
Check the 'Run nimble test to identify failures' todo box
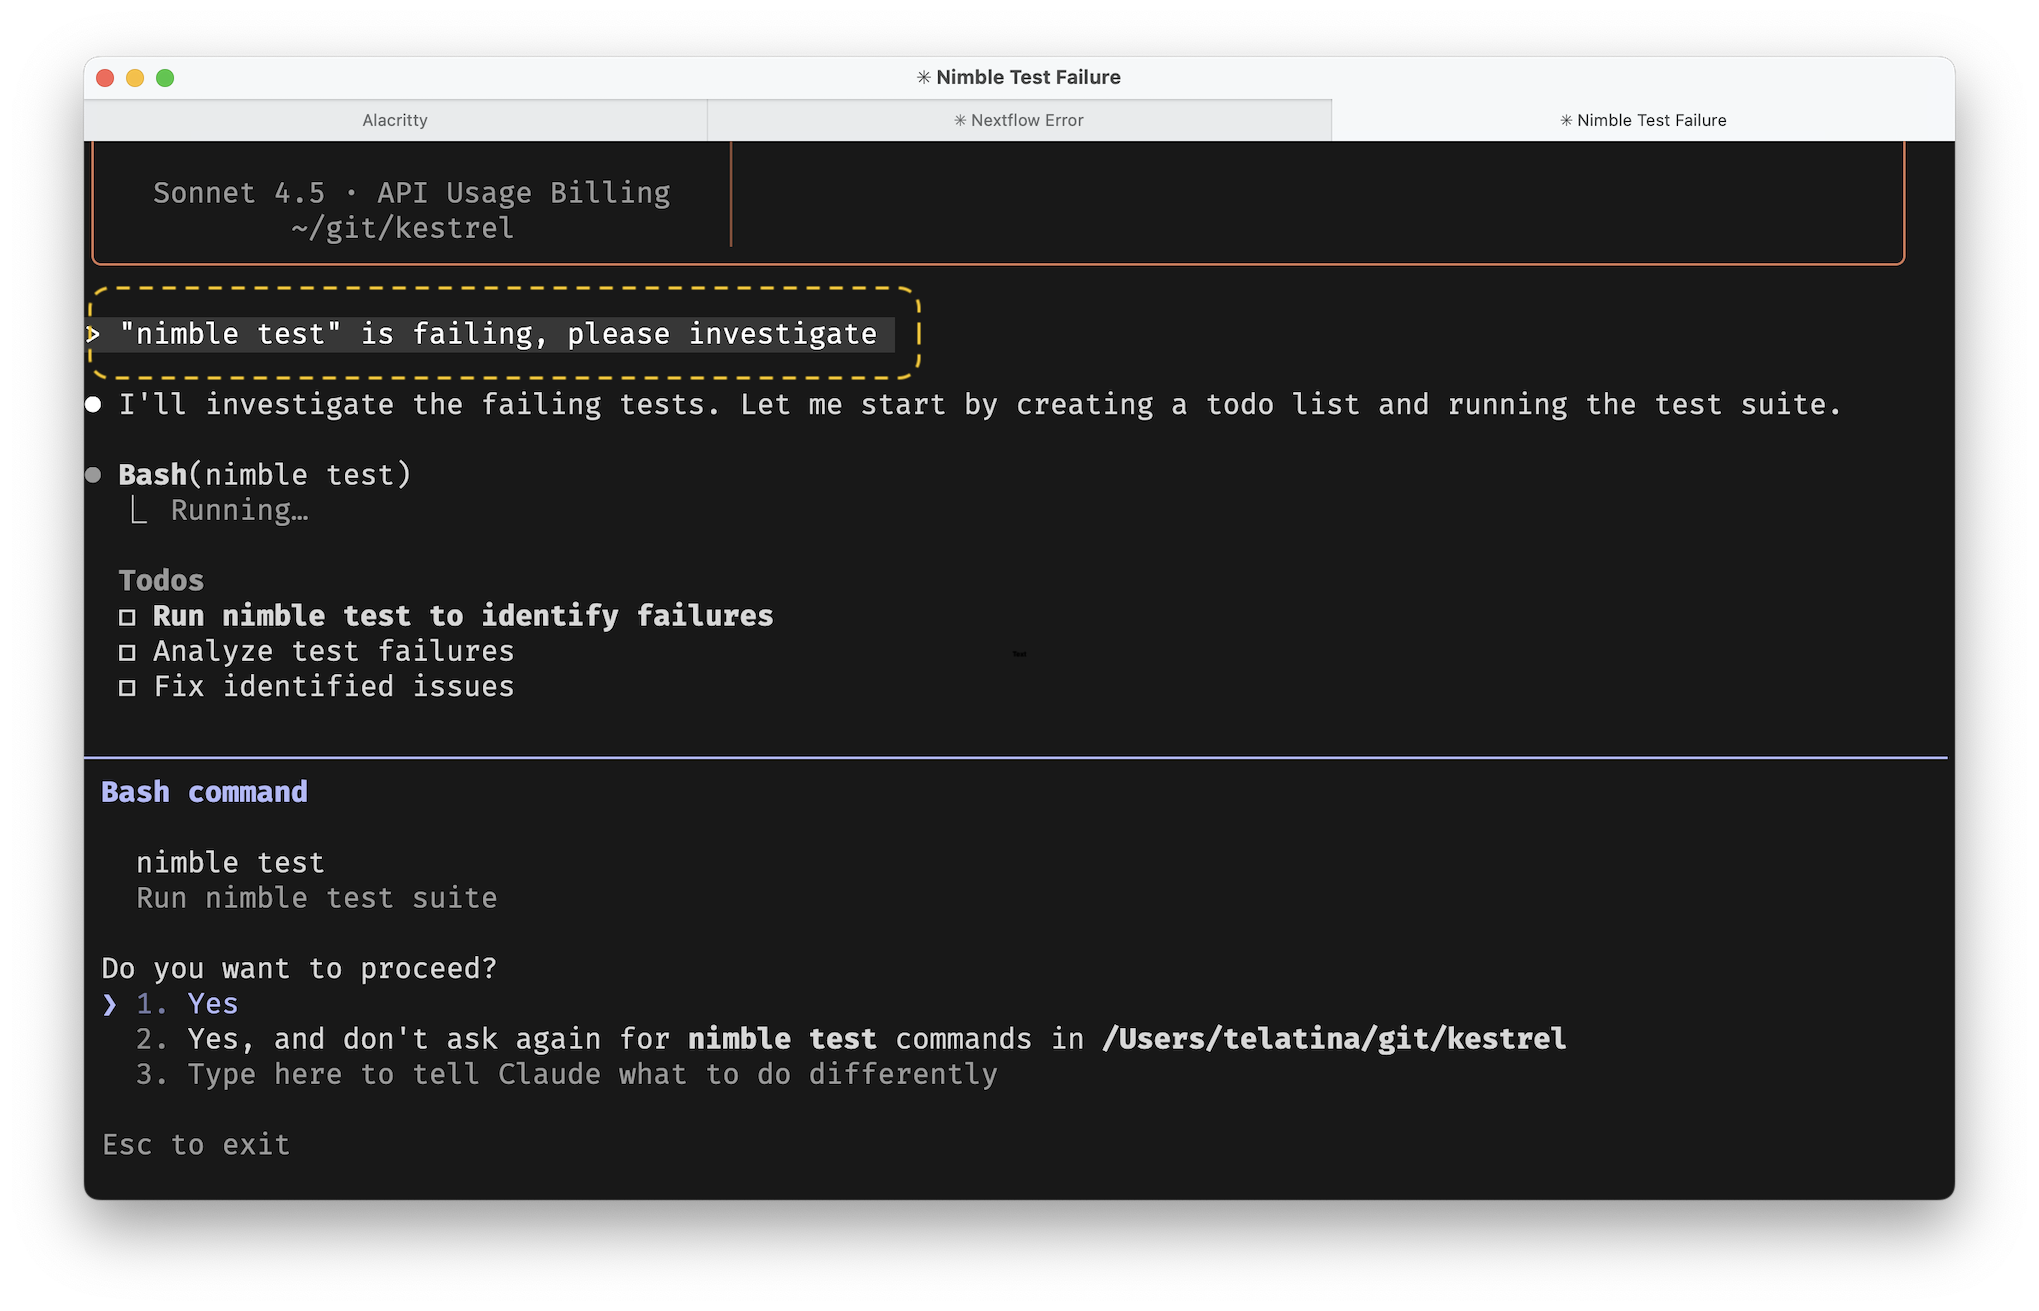(x=127, y=617)
